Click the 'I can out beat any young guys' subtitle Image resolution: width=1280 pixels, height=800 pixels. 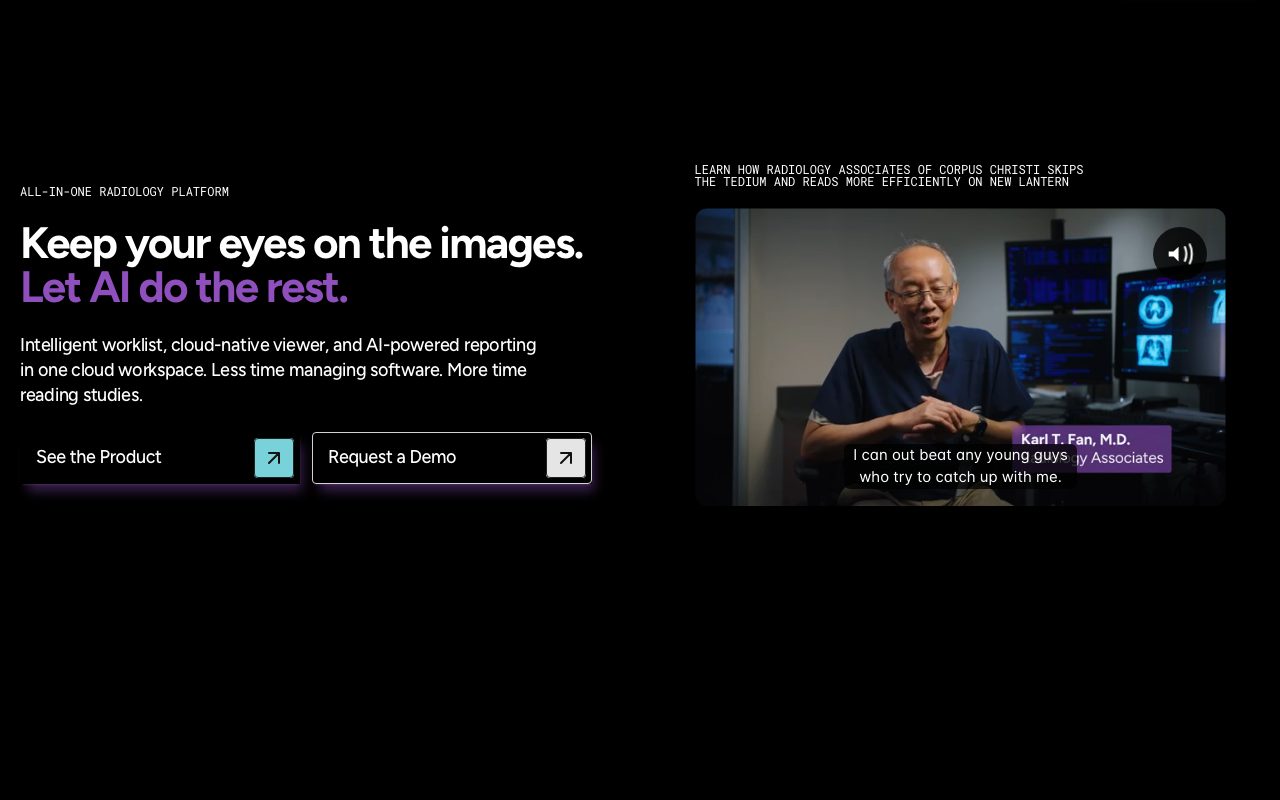click(x=960, y=466)
